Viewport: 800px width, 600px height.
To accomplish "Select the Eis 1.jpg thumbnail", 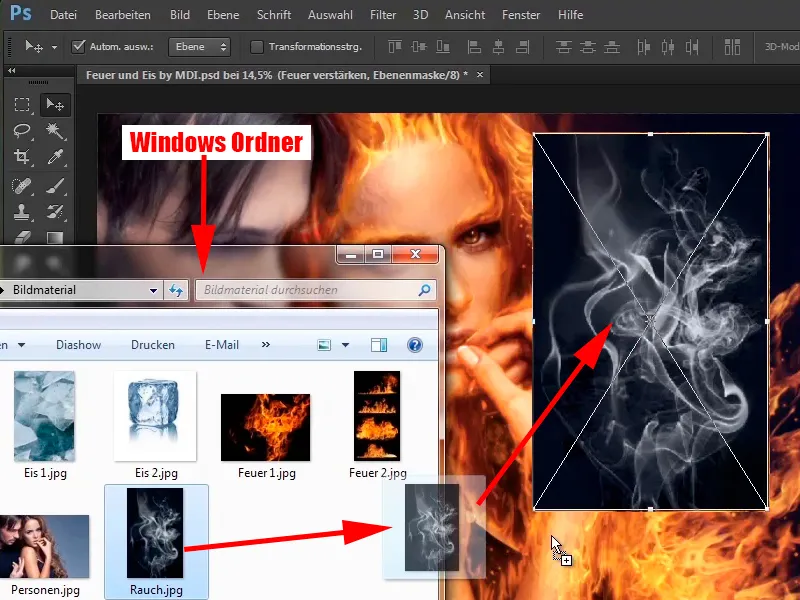I will 44,416.
